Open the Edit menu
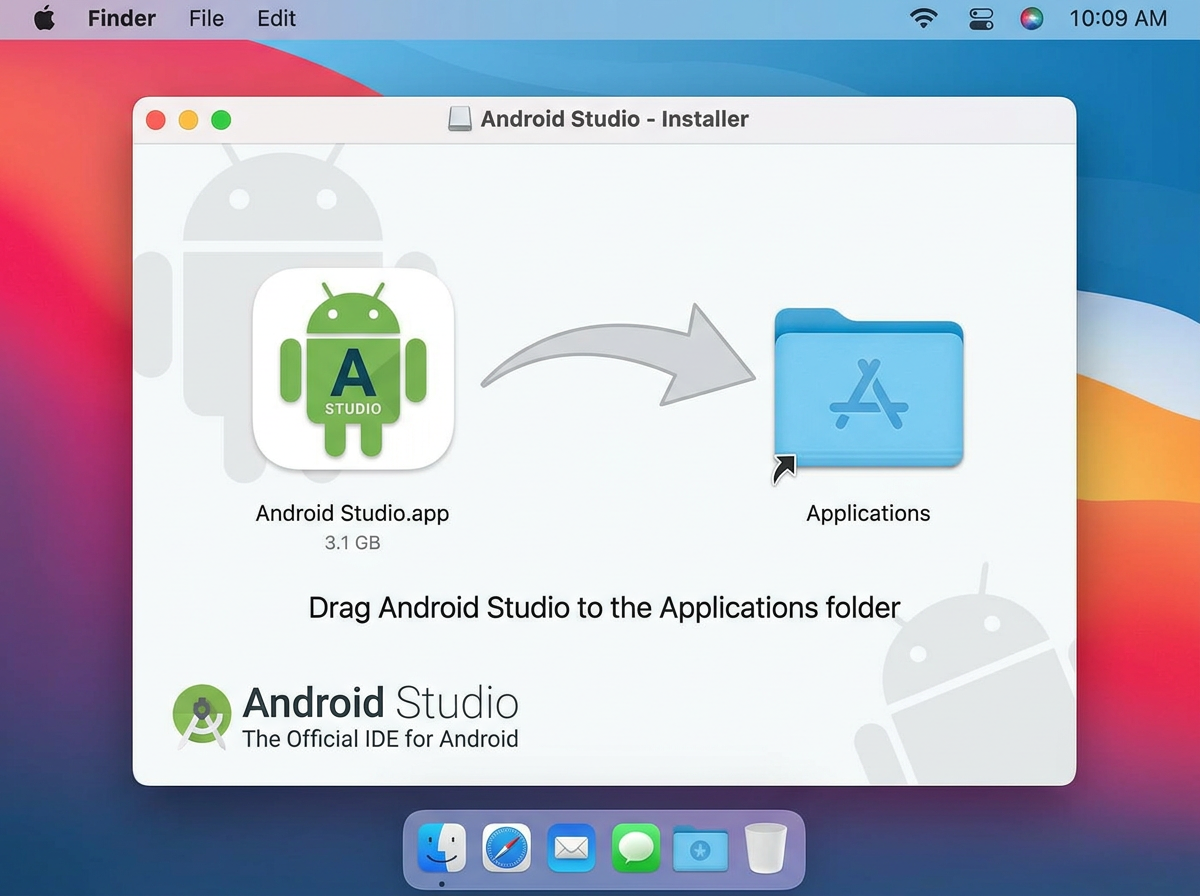 276,18
